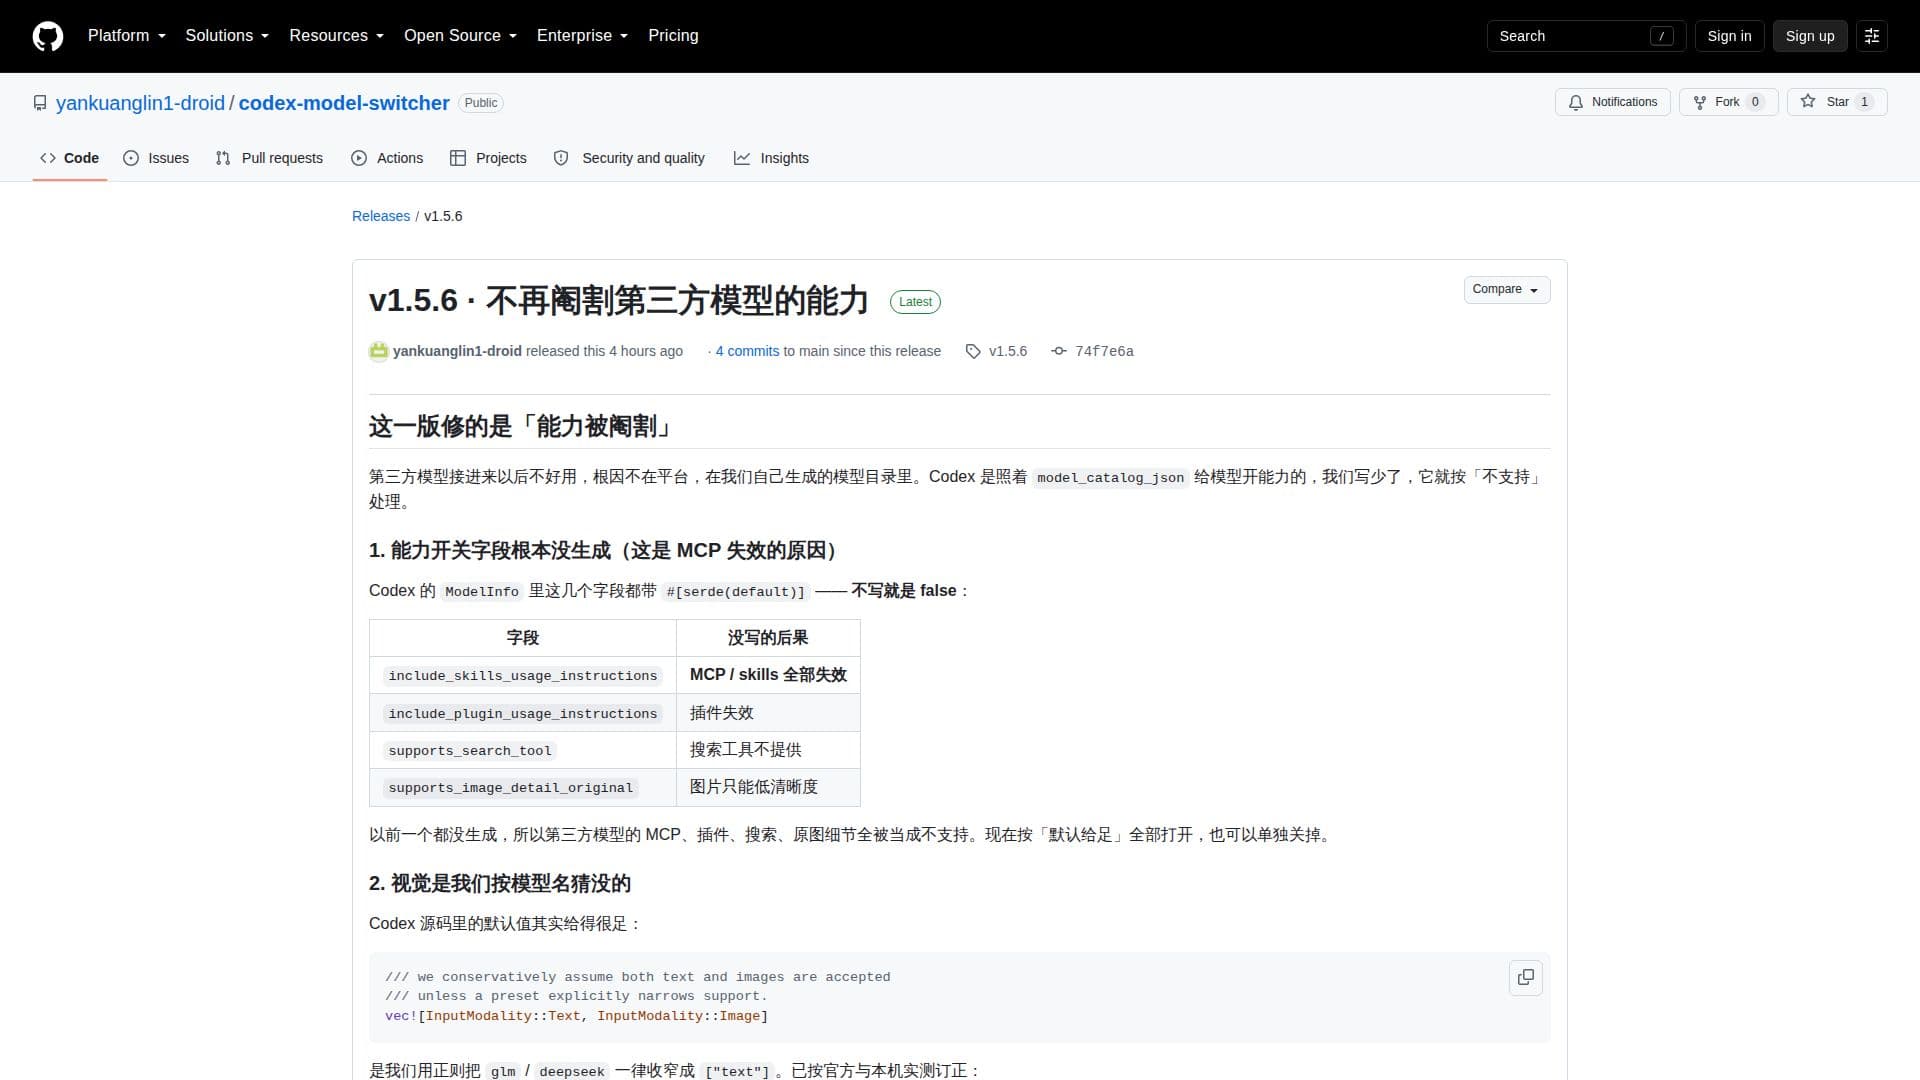
Task: Click the Pull requests tab icon
Action: coord(223,158)
